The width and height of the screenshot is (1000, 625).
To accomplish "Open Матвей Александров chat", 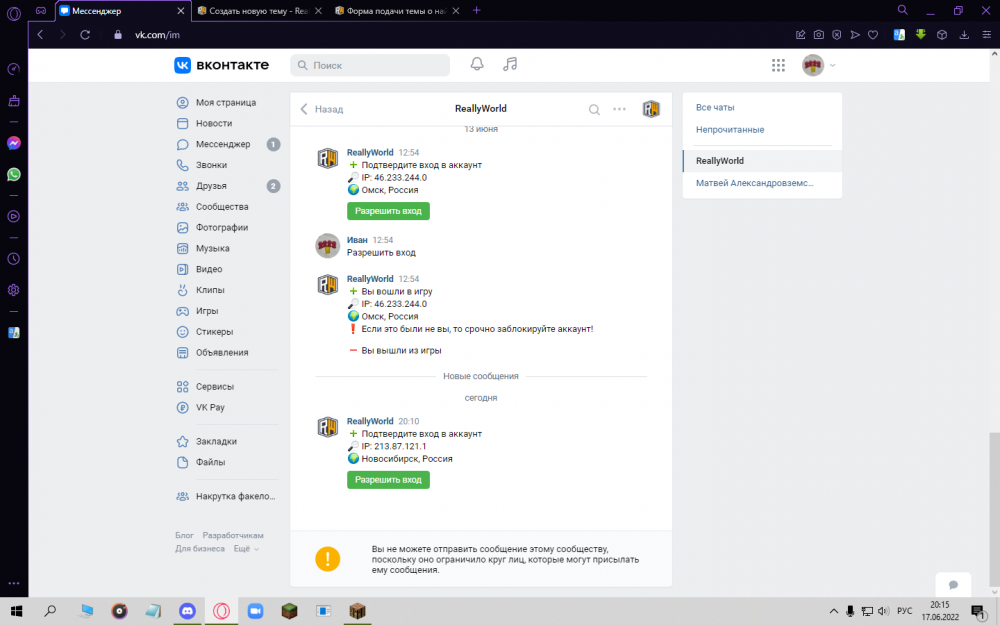I will (x=762, y=183).
